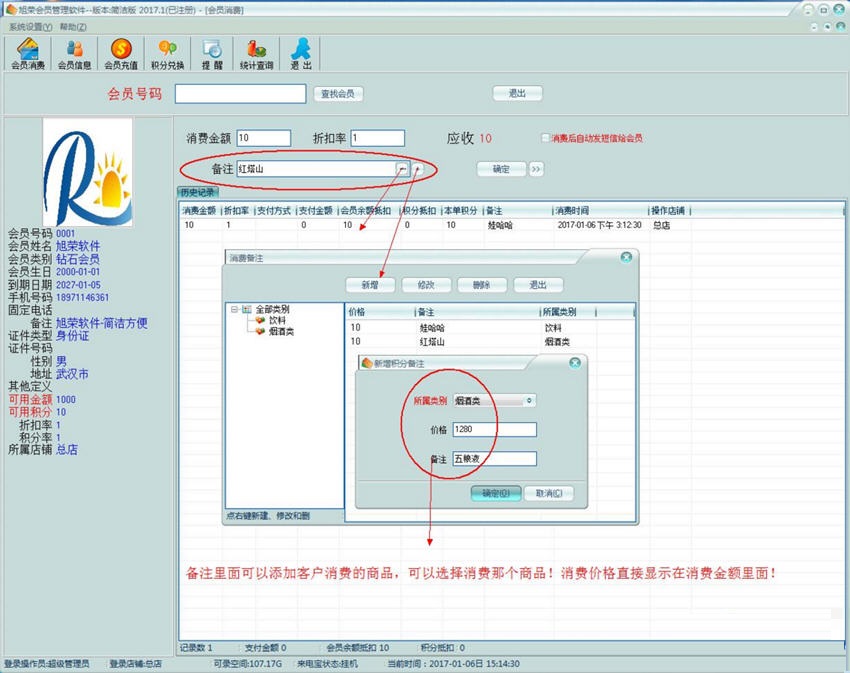Click 记录数 1 in status row
The width and height of the screenshot is (850, 673).
tap(196, 648)
